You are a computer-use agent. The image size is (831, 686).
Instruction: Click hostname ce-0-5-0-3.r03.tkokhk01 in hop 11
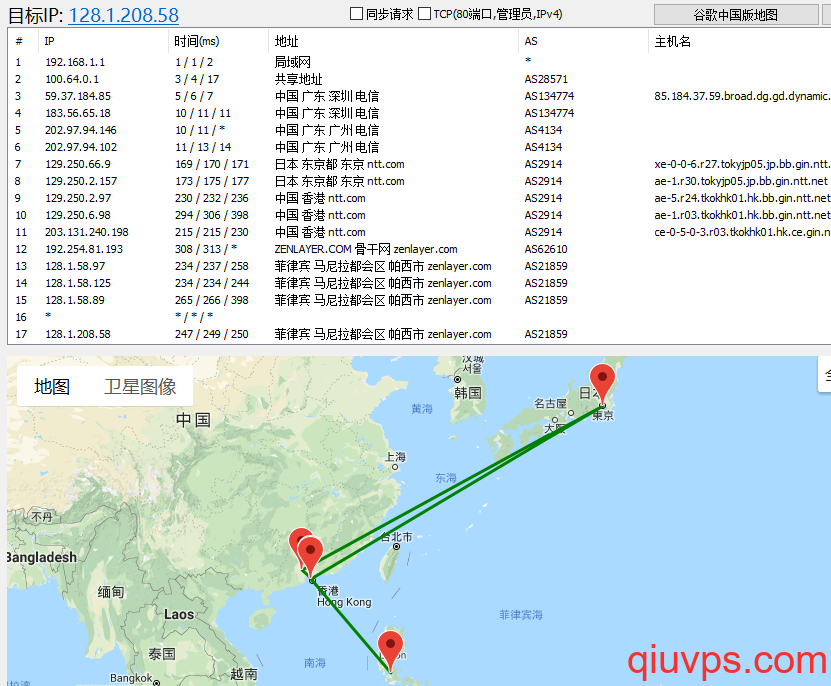(742, 232)
